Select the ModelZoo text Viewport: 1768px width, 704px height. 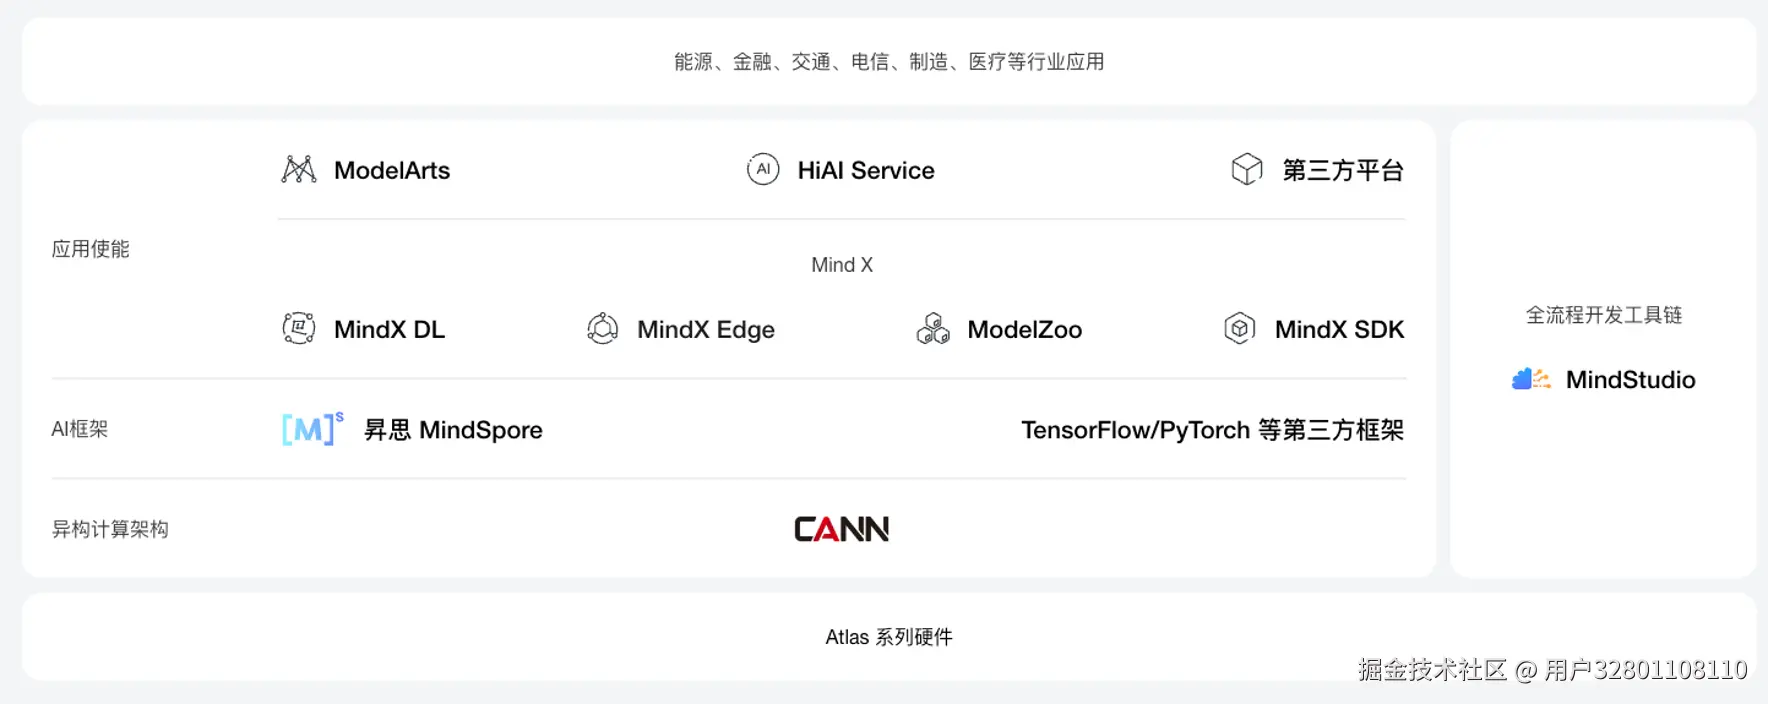(1025, 330)
